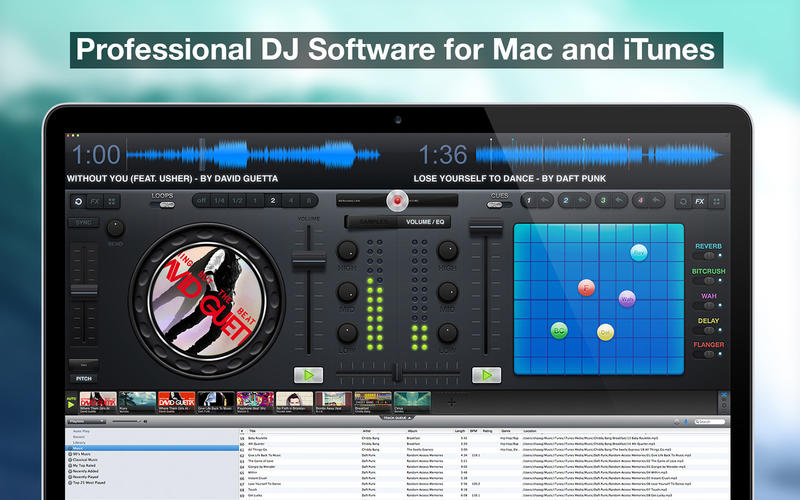This screenshot has width=800, height=500.
Task: Click the library search field
Action: click(x=709, y=421)
